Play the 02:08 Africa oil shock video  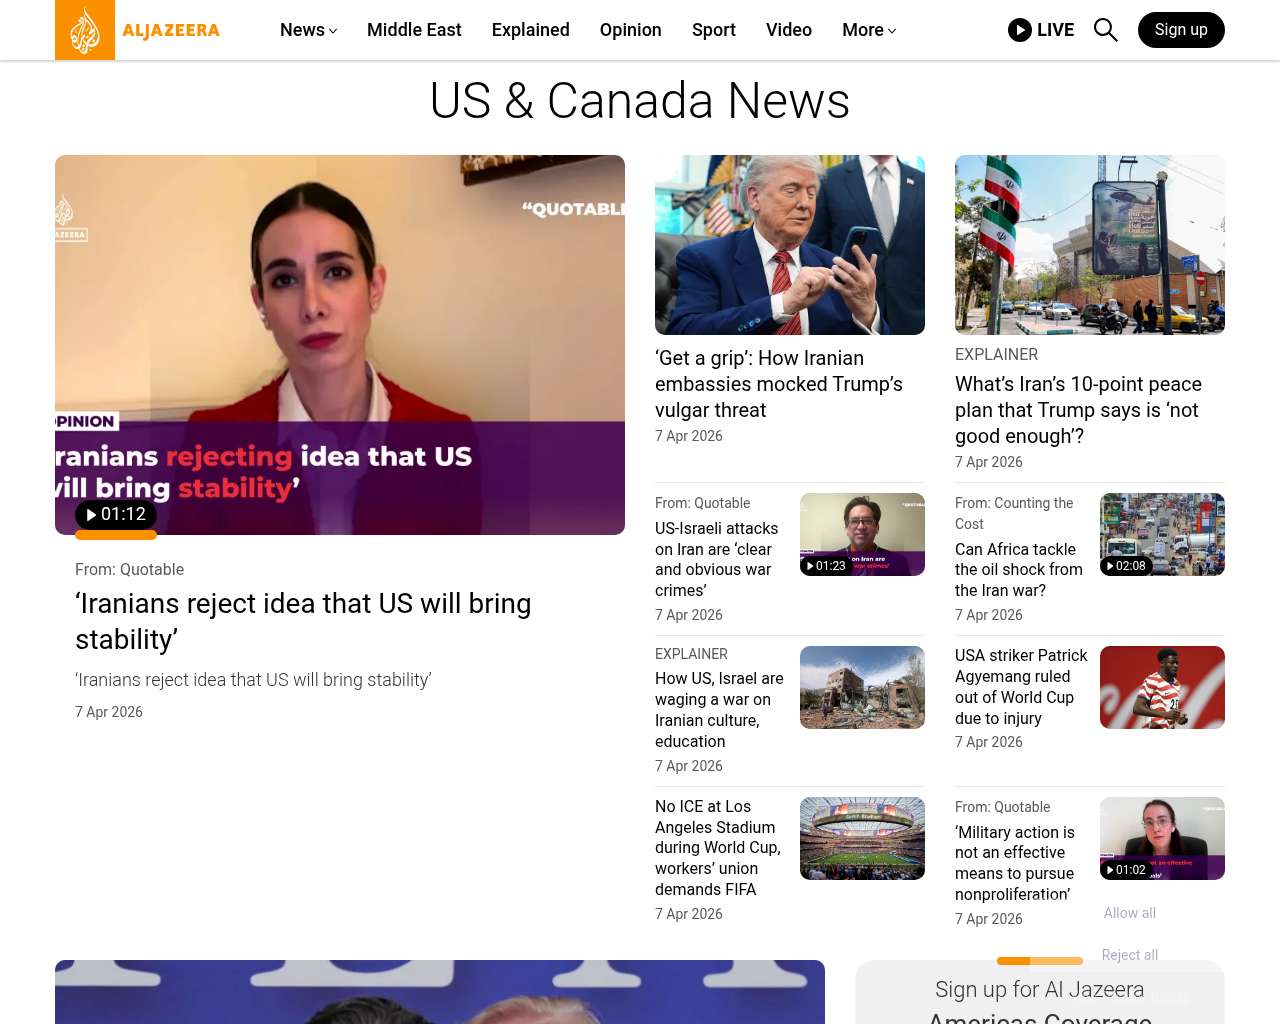click(1126, 566)
